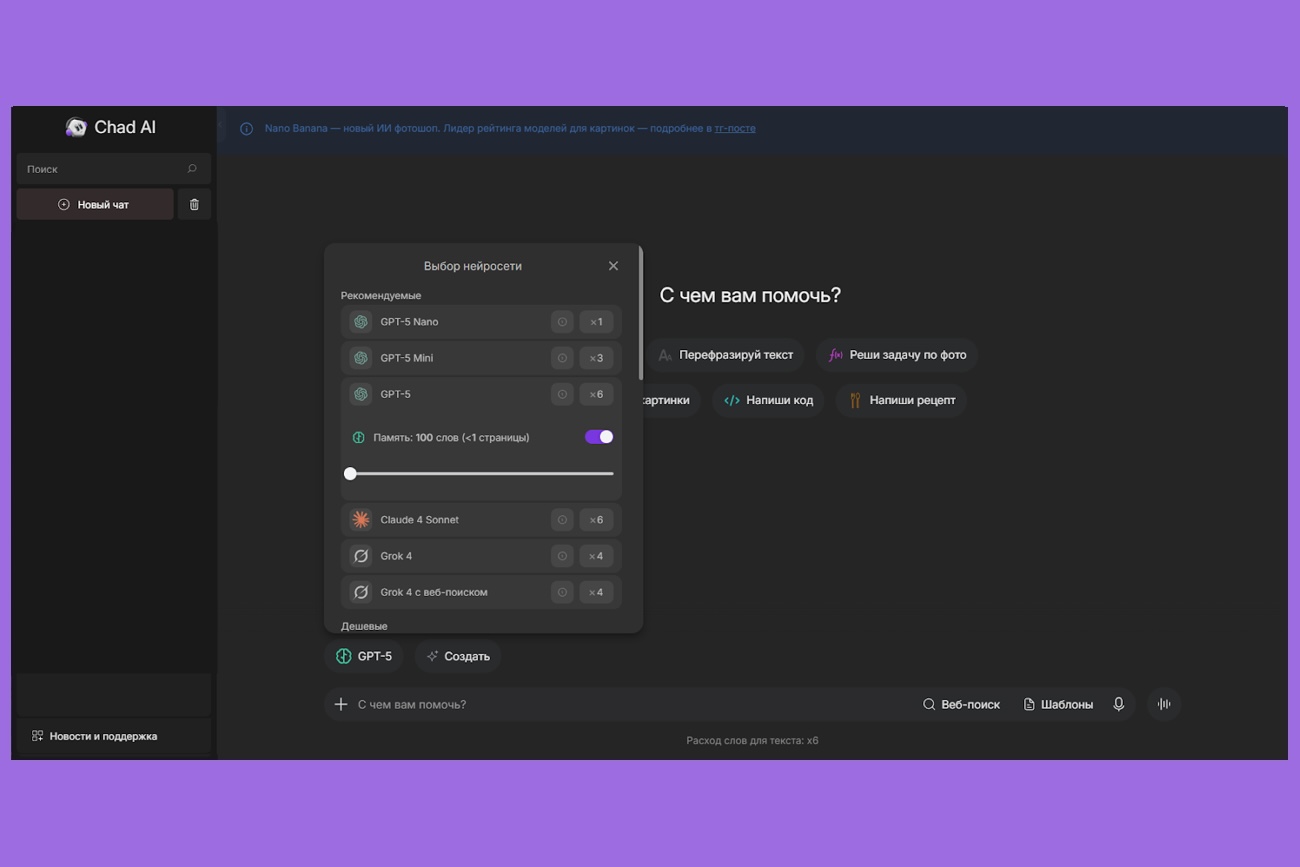Screen dimensions: 1300x867
Task: Click the memory size slider handle
Action: tap(350, 473)
